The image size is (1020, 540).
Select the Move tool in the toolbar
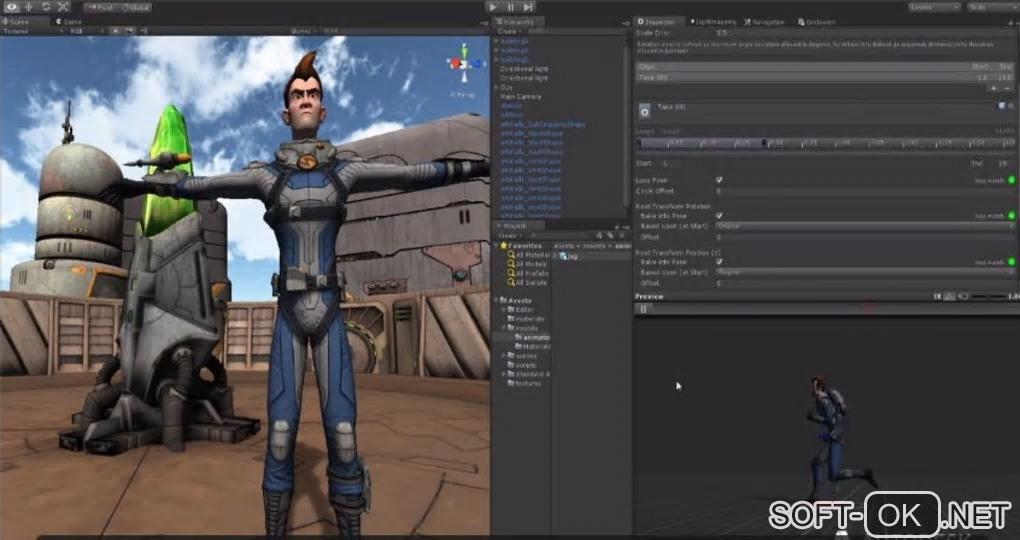tap(29, 7)
